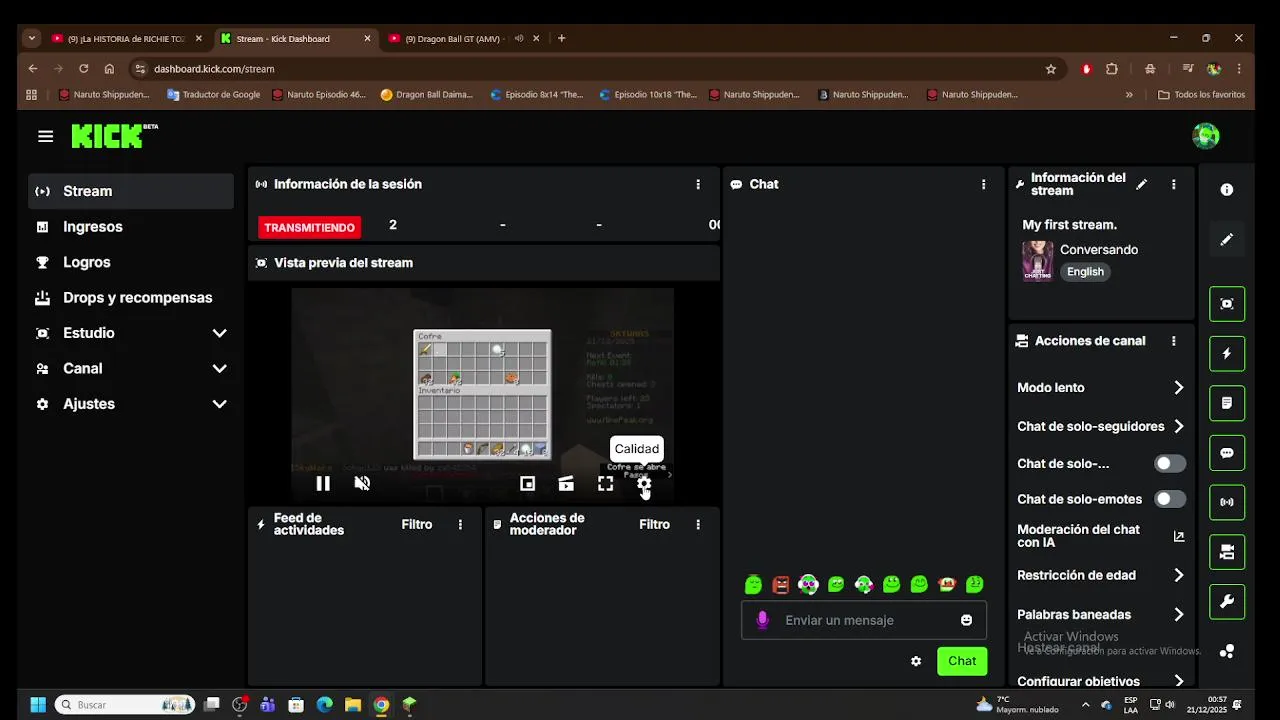Enter fullscreen on stream preview
This screenshot has width=1280, height=720.
tap(605, 484)
